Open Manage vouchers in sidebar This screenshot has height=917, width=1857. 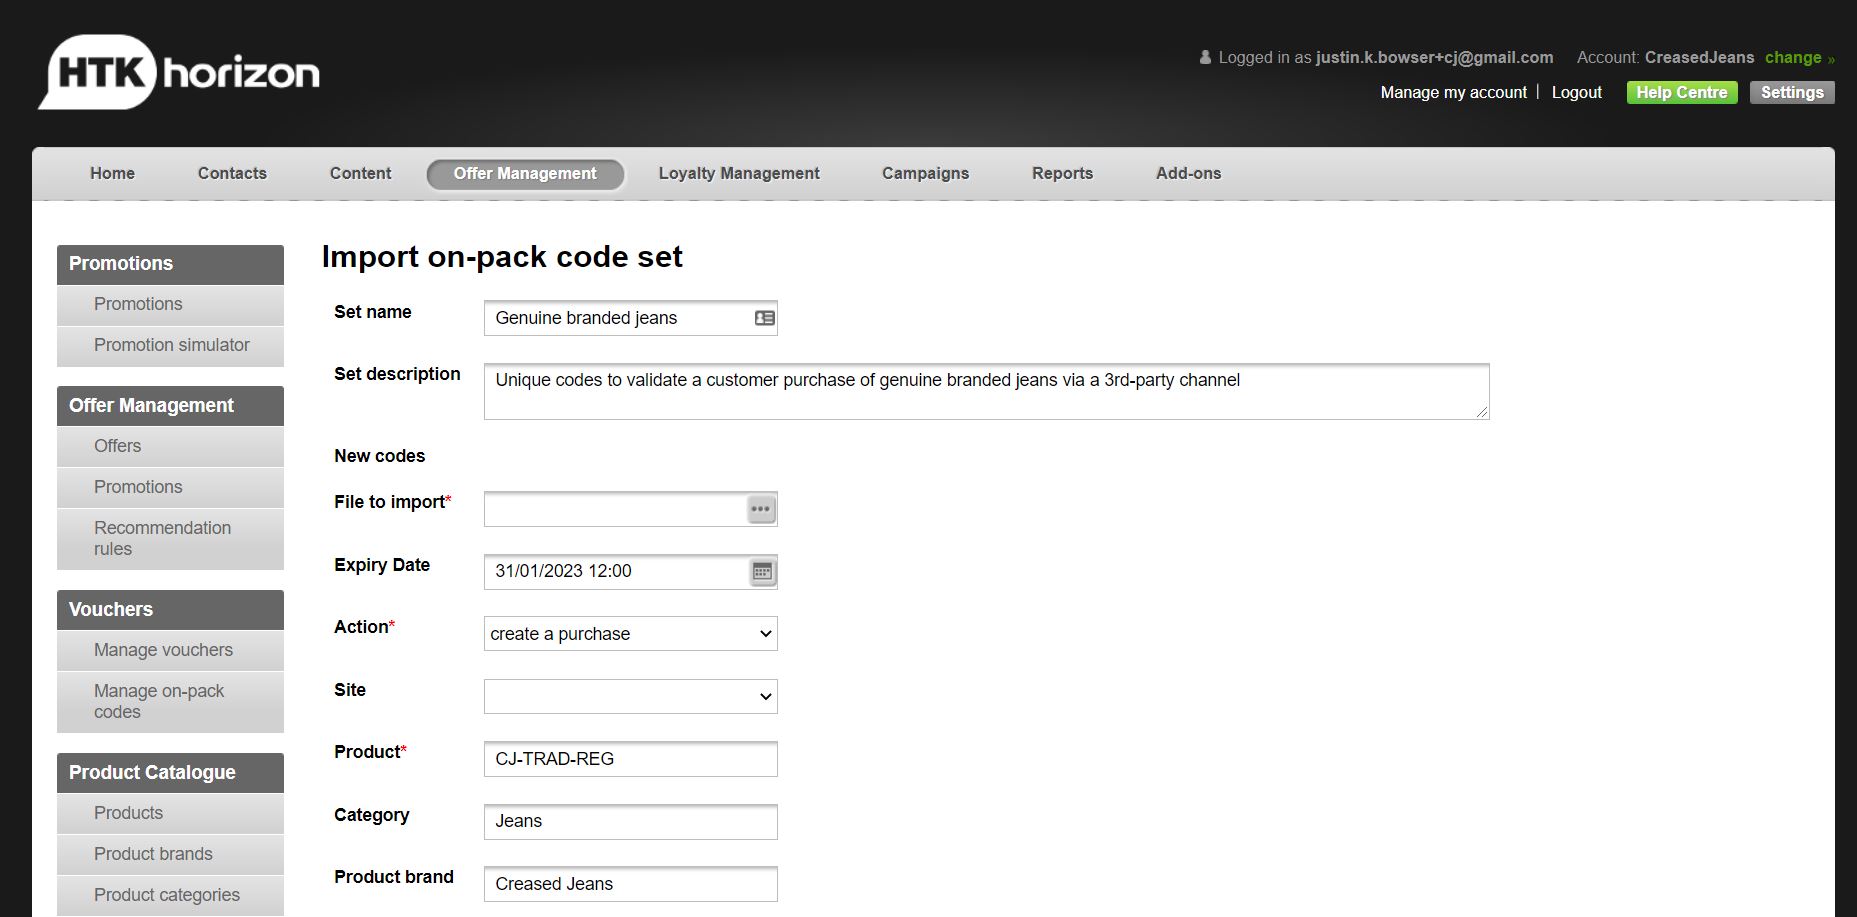[x=170, y=651]
